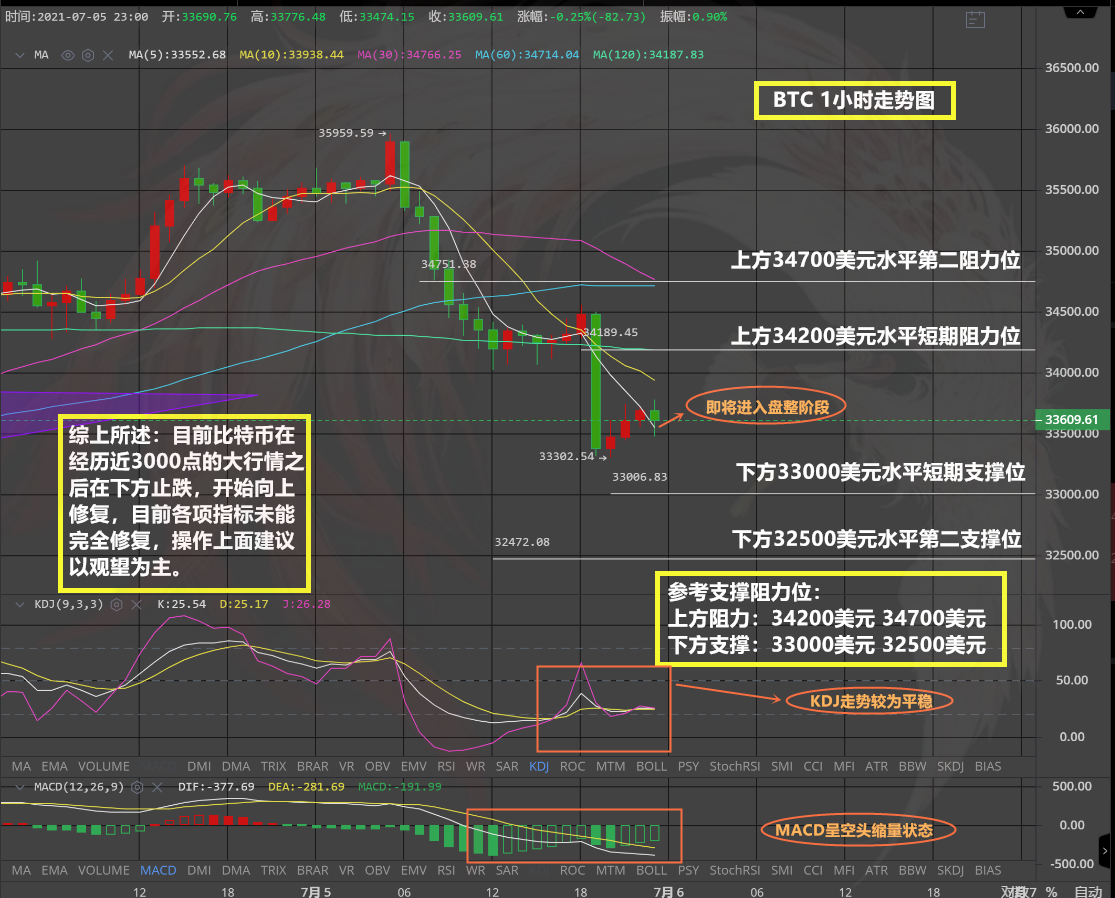Select EMA in bottom MACD panel indicator bar

(54, 870)
